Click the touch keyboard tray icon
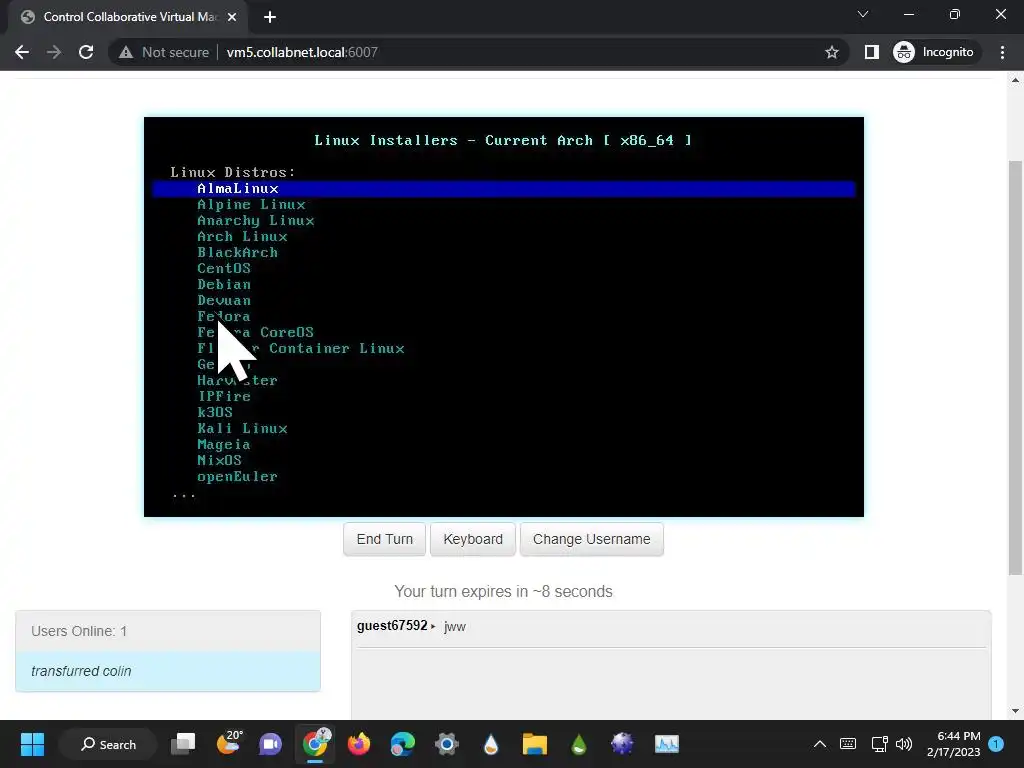1024x768 pixels. point(848,744)
